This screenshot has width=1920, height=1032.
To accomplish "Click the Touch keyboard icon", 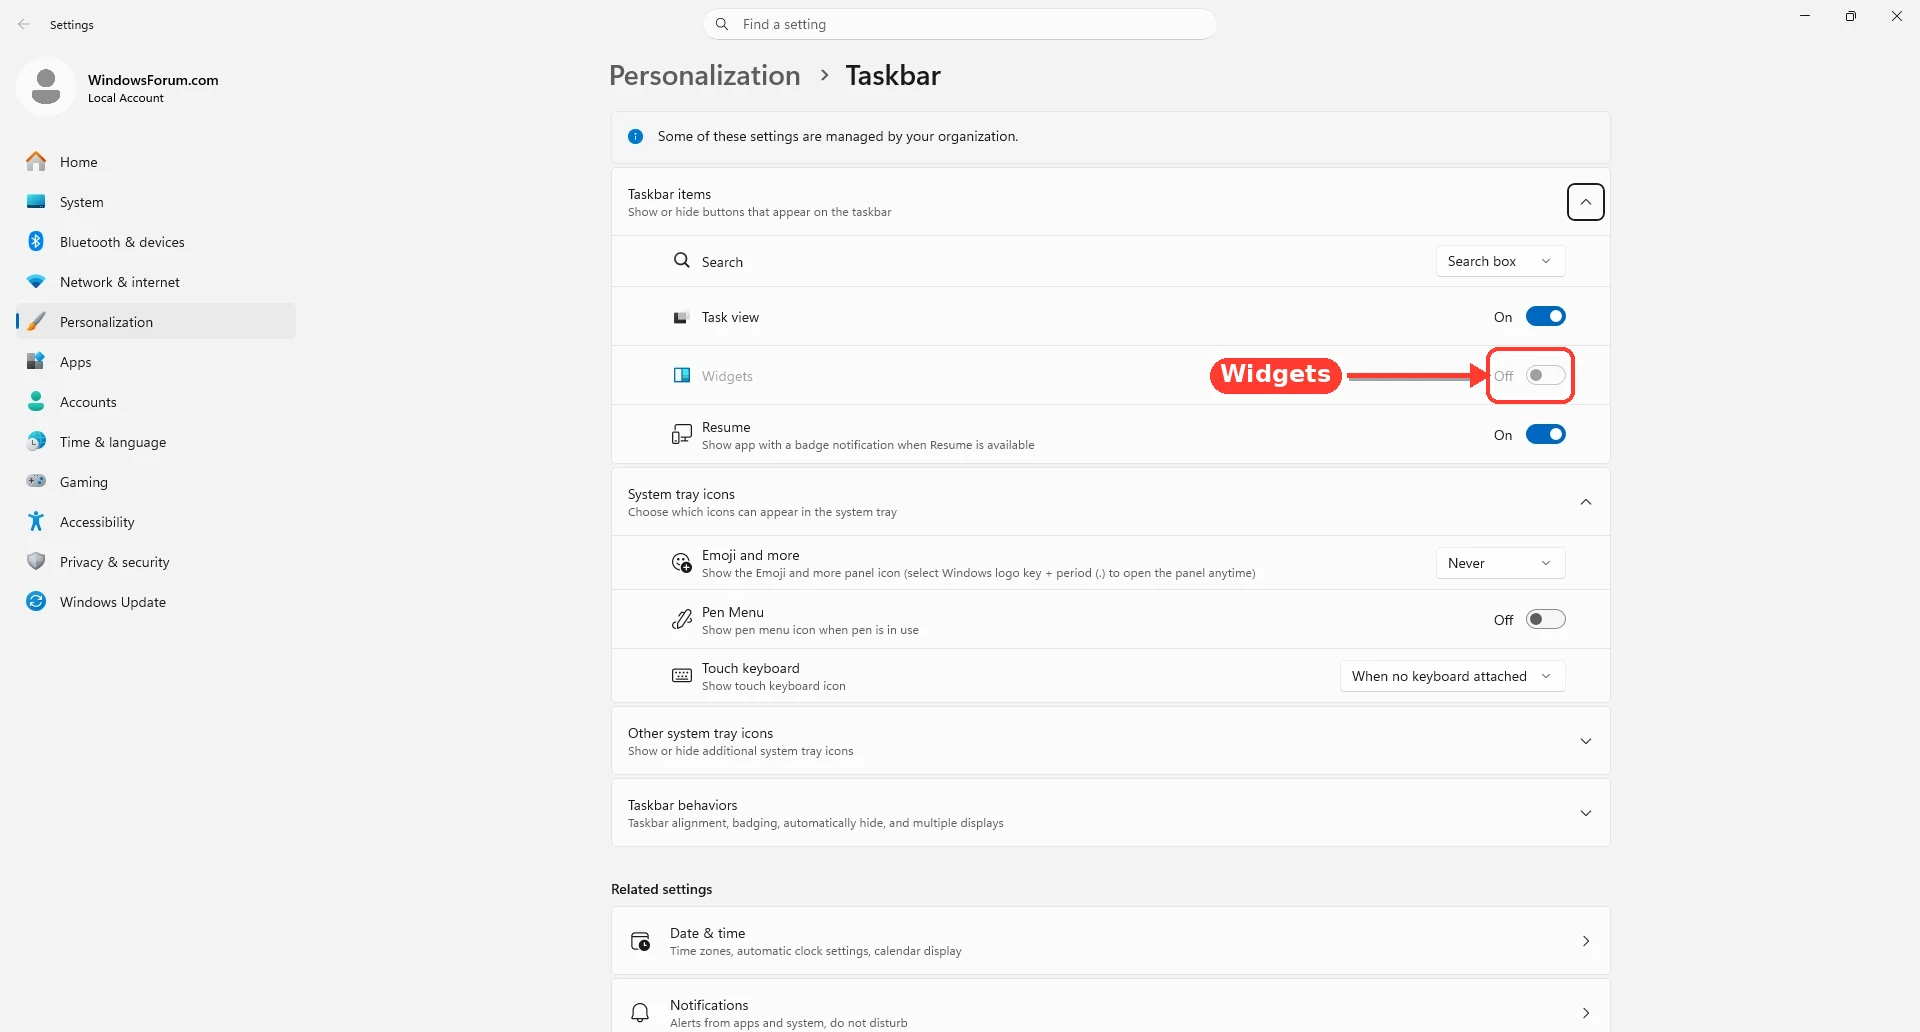I will tap(682, 676).
